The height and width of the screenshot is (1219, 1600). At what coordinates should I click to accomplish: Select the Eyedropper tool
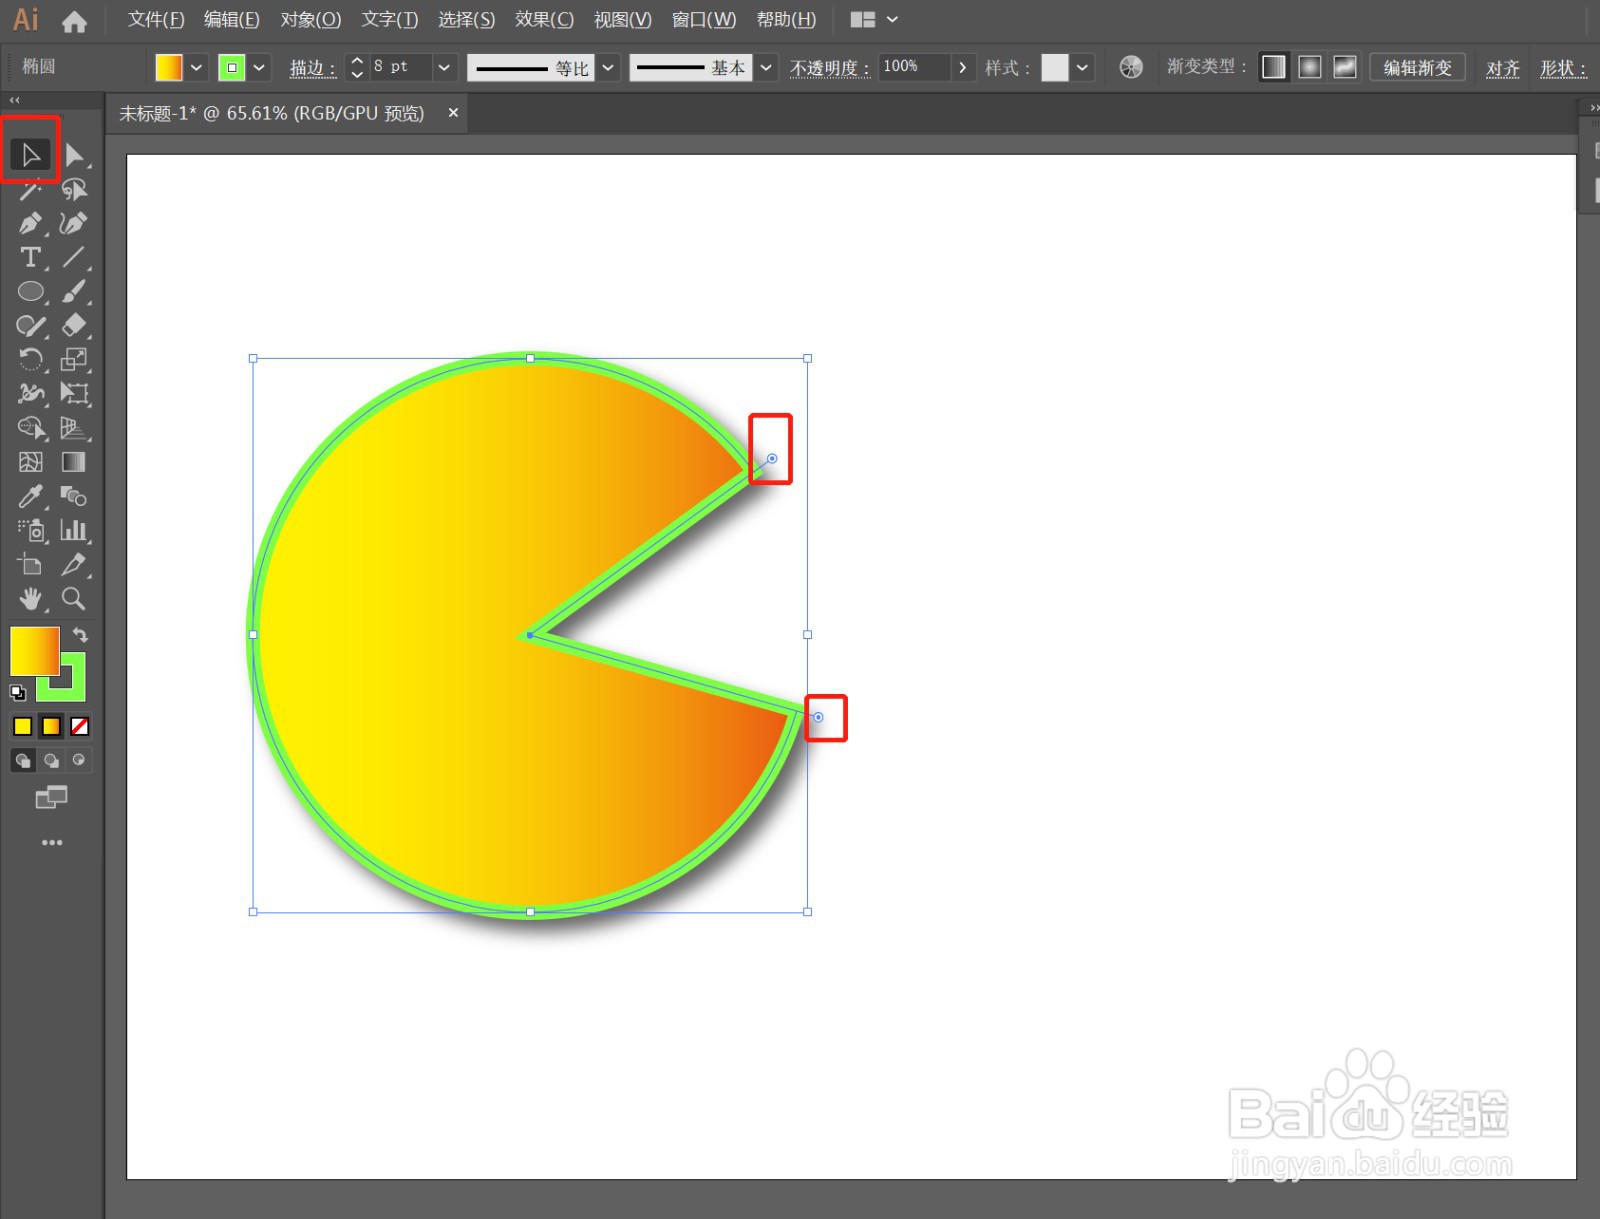pos(30,496)
